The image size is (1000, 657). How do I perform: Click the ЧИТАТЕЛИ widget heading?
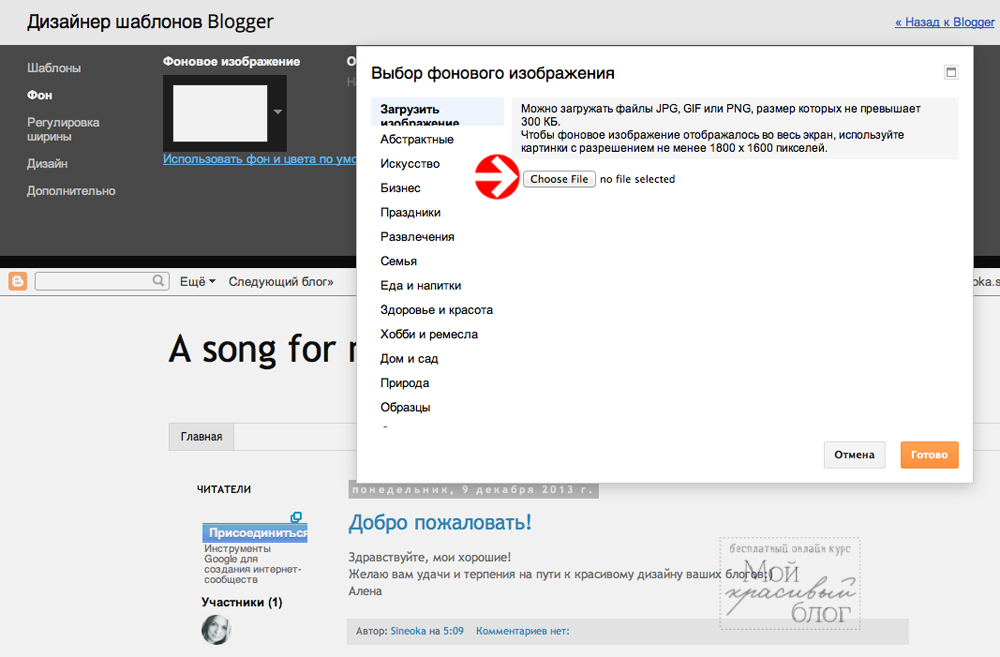[x=224, y=489]
